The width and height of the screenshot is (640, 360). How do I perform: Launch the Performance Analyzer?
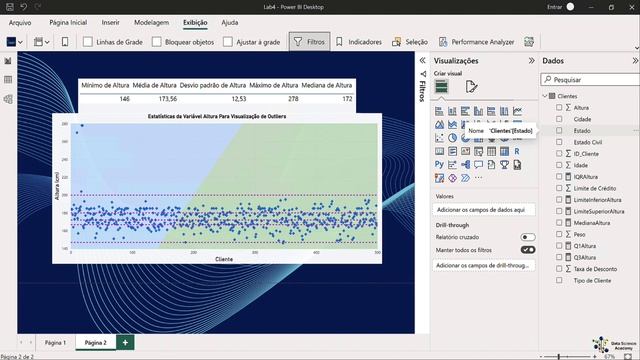[x=476, y=42]
